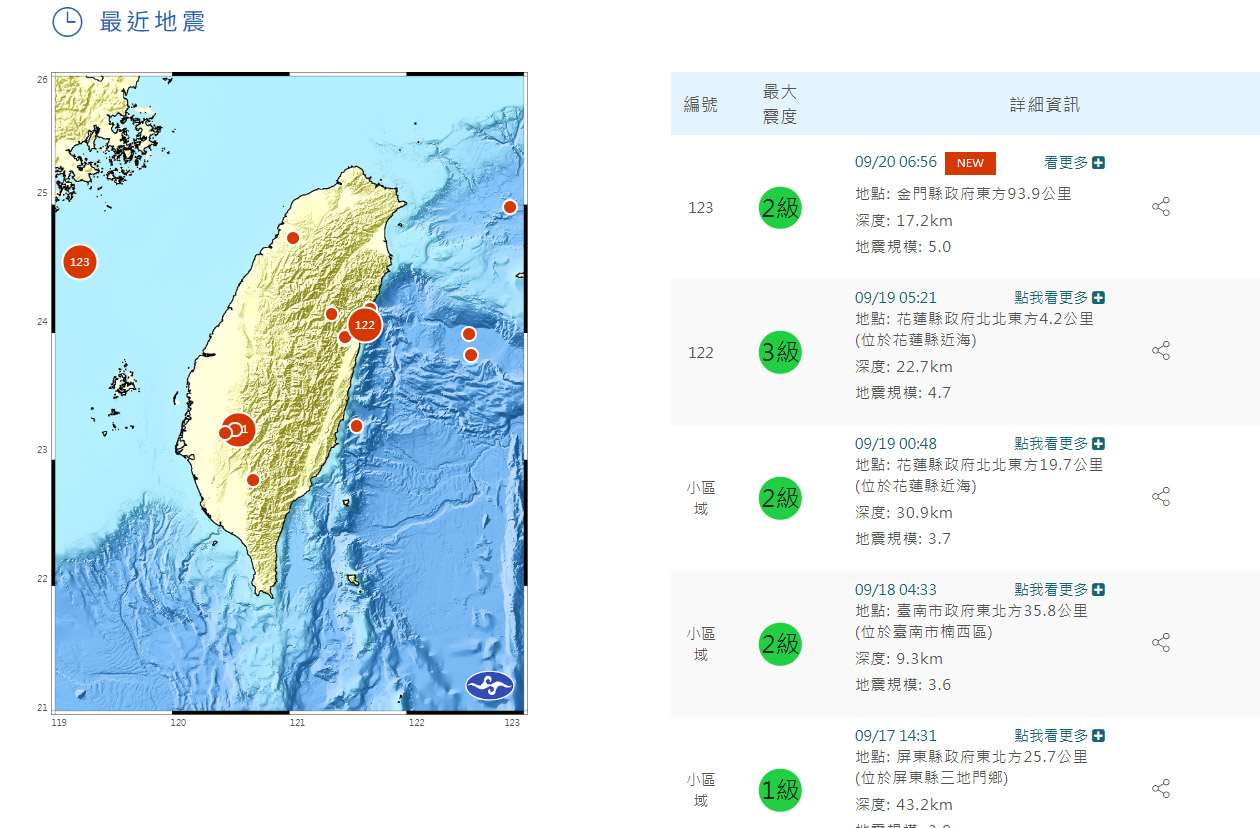
Task: Expand 點我看更多 for the 09/19 00:48 quake
Action: pos(1059,443)
